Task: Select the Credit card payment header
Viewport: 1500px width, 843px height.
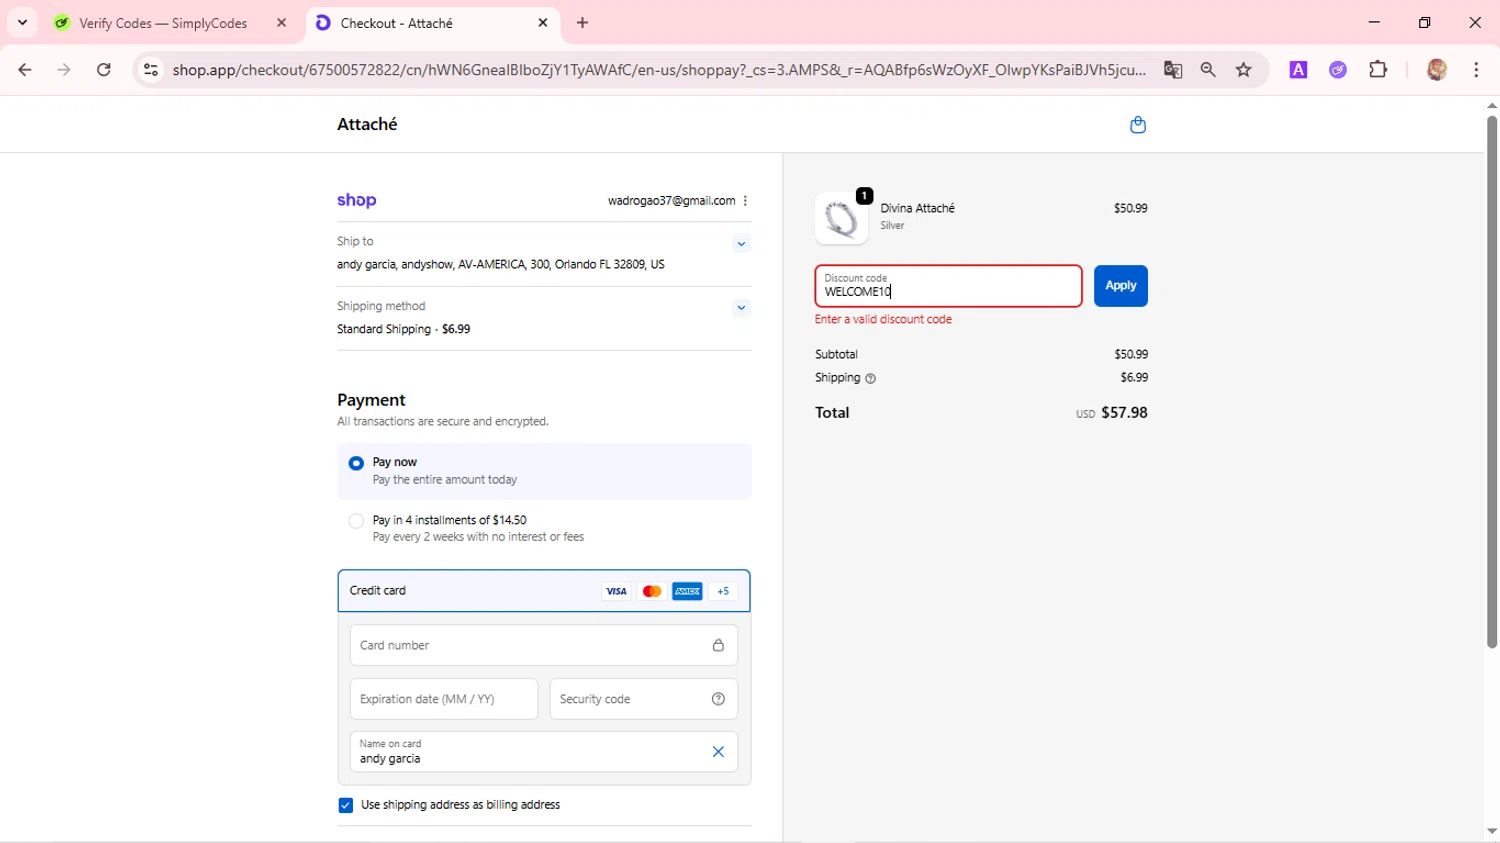Action: click(543, 591)
